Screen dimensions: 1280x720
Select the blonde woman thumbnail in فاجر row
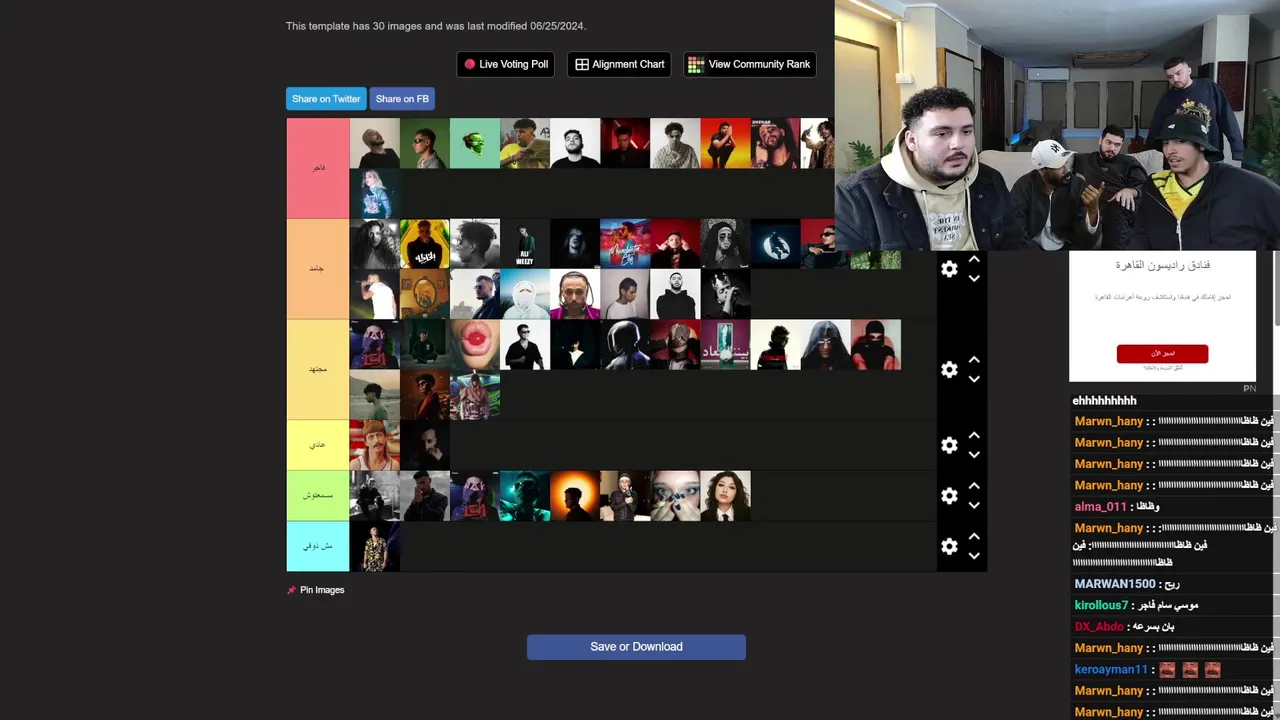[375, 194]
